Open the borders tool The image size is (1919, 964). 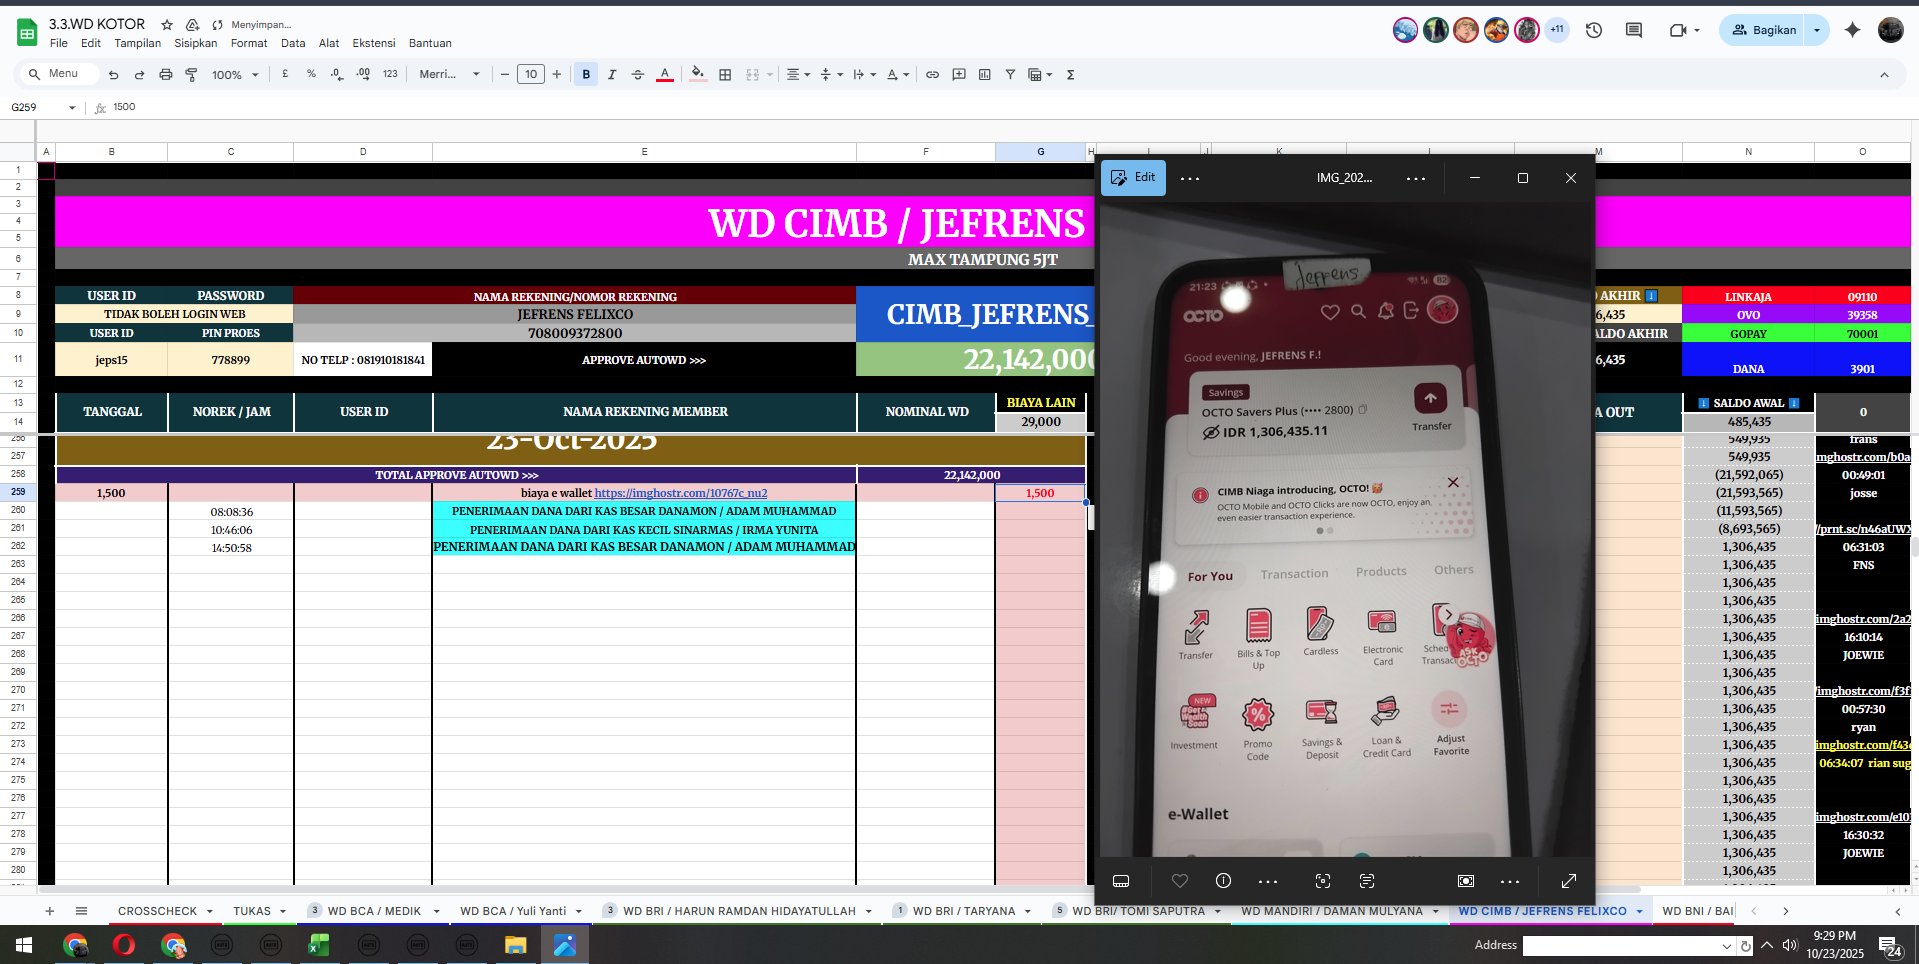(725, 74)
